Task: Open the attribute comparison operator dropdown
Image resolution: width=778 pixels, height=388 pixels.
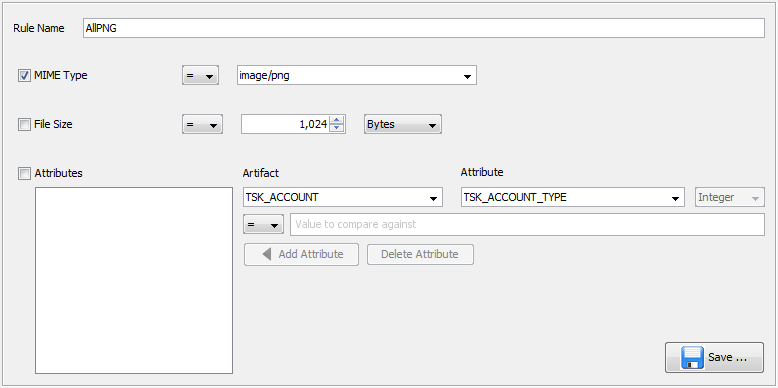Action: [x=263, y=224]
